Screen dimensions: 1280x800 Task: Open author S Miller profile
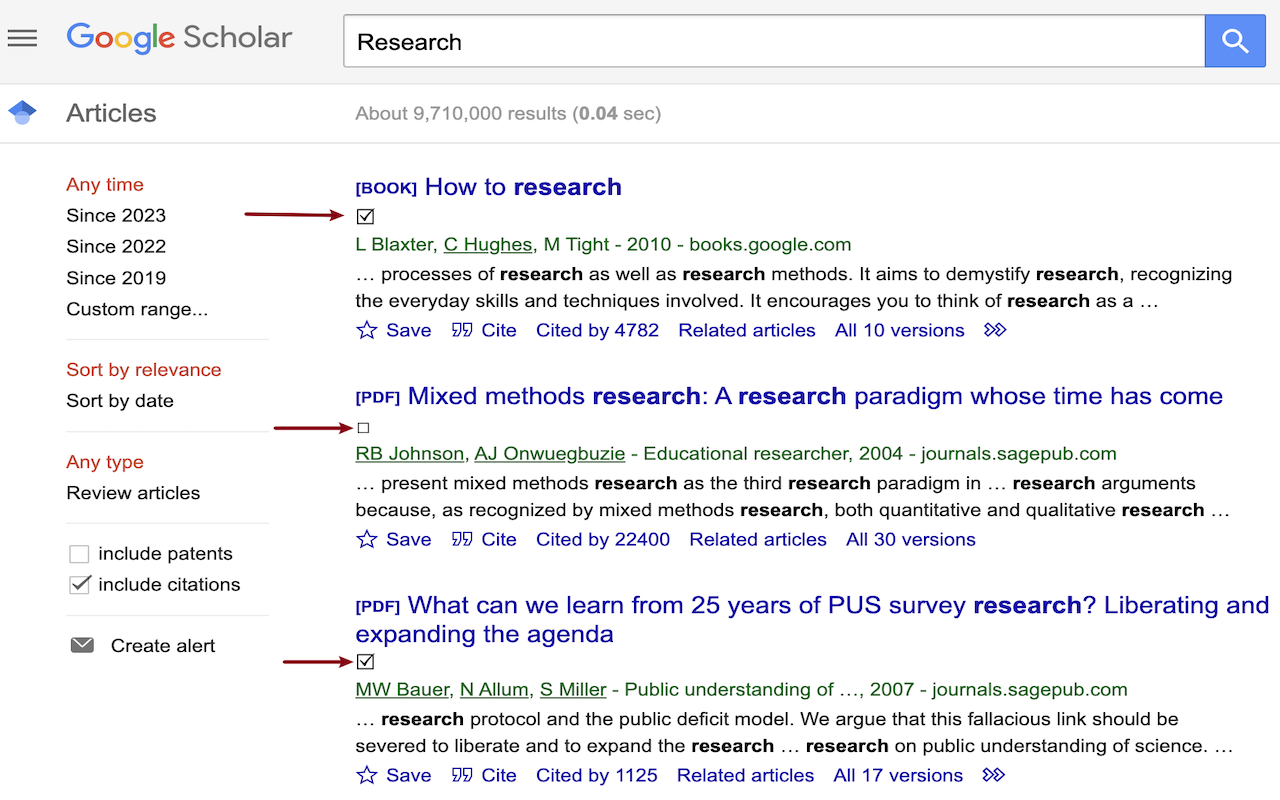[573, 689]
